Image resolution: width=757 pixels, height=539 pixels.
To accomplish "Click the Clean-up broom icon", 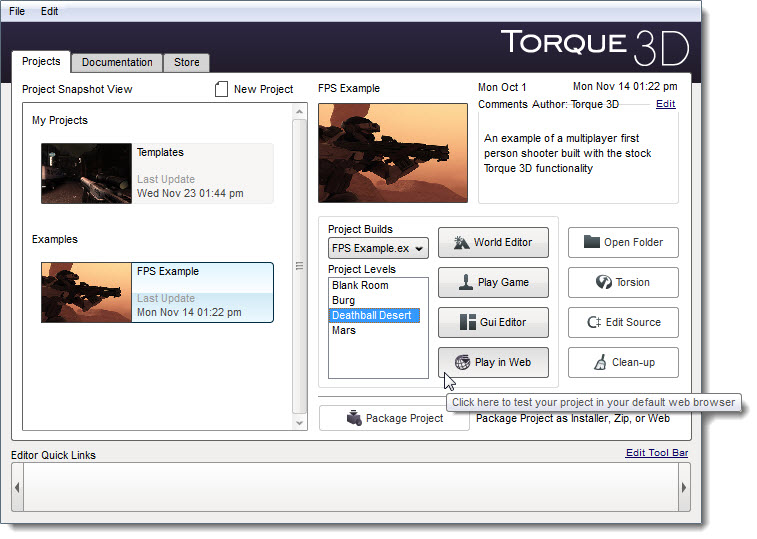I will coord(600,362).
